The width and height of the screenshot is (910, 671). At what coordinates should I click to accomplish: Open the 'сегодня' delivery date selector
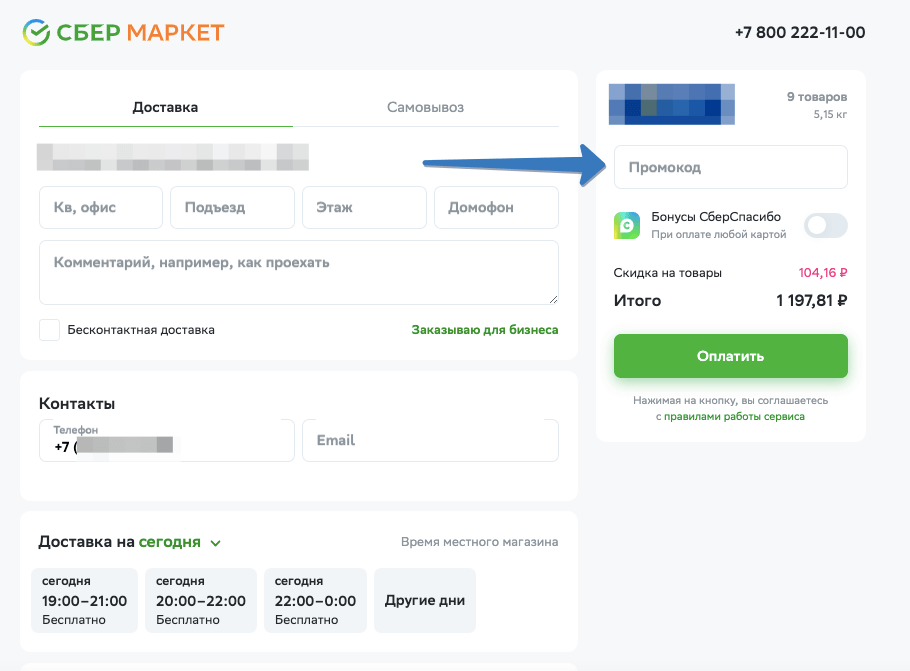tap(169, 542)
